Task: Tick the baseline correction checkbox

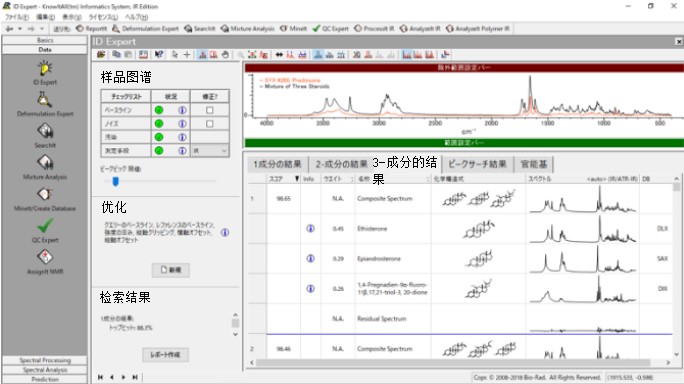Action: pyautogui.click(x=210, y=110)
